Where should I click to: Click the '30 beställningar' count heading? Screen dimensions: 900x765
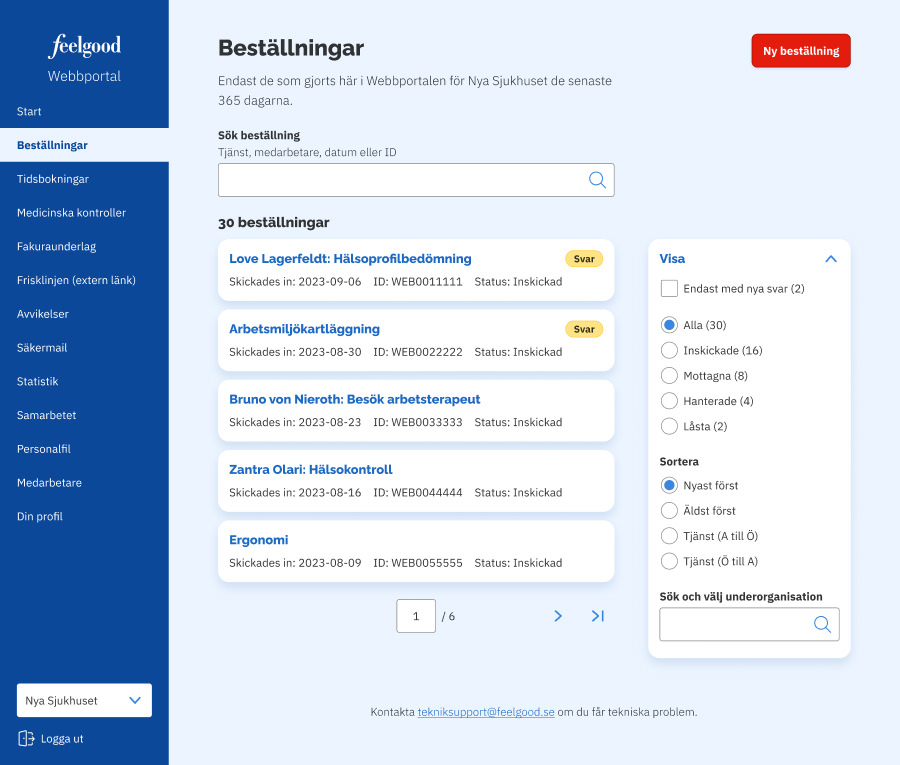pos(274,223)
